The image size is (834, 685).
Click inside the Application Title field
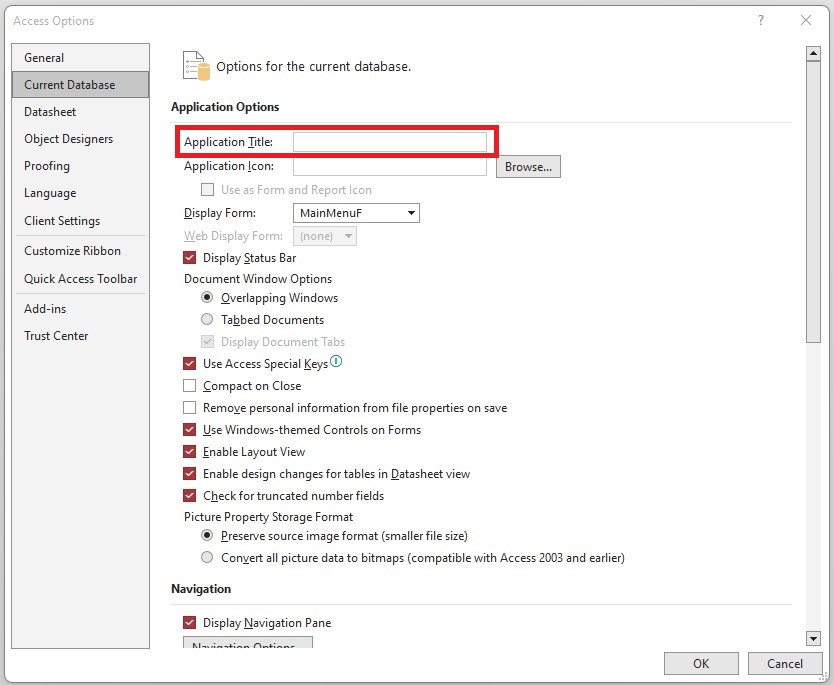(x=389, y=141)
